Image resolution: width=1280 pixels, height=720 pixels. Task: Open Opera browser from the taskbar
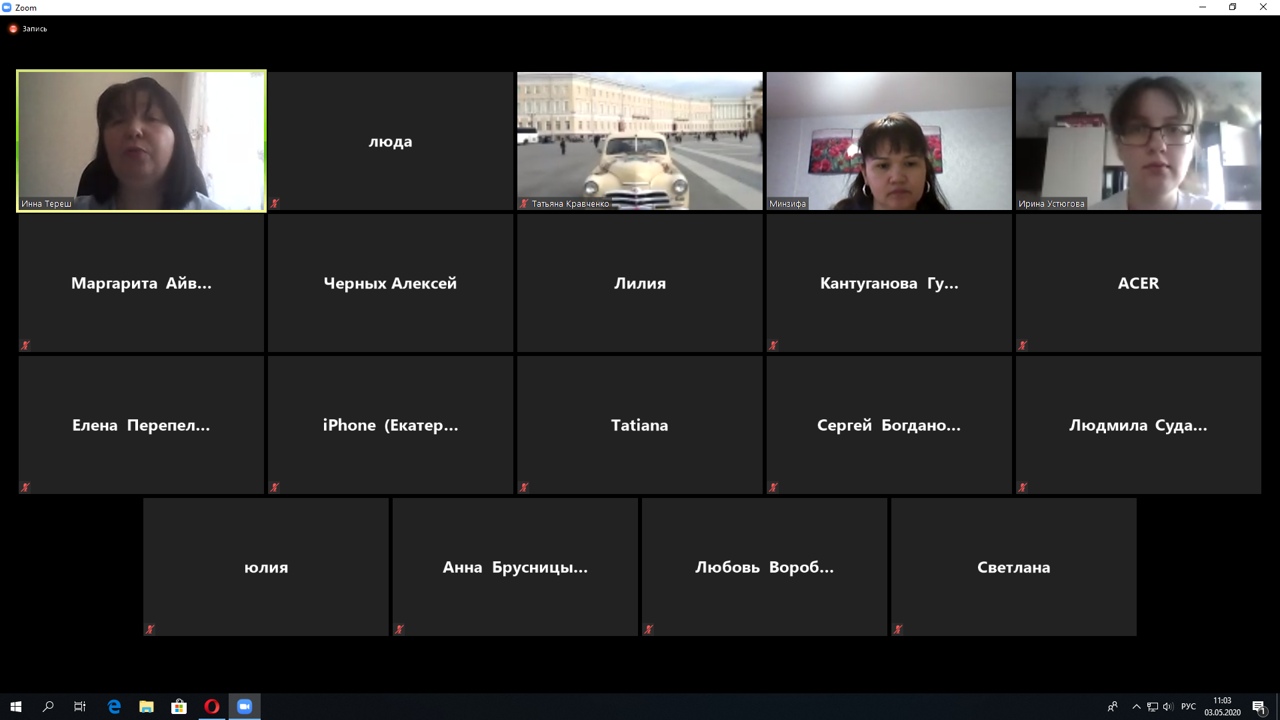coord(211,706)
